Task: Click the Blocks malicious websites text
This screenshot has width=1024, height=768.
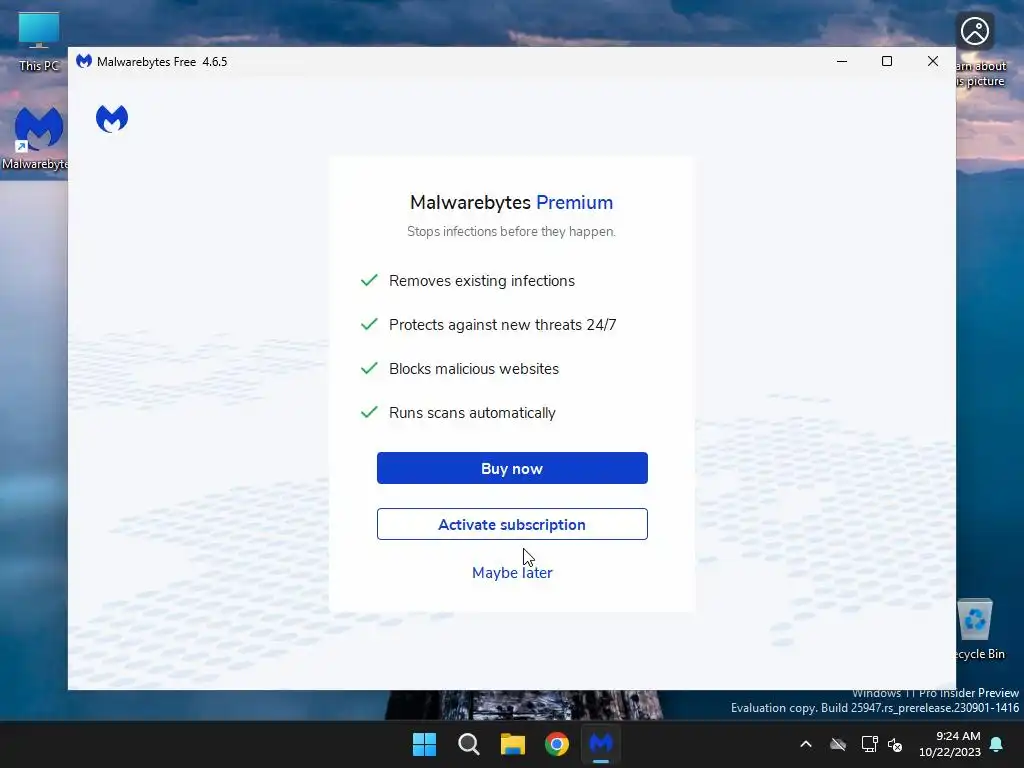Action: coord(474,369)
